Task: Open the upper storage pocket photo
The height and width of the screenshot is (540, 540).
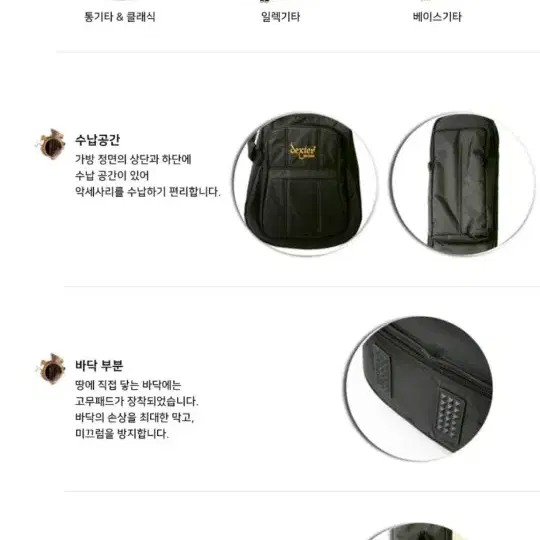Action: pyautogui.click(x=464, y=184)
